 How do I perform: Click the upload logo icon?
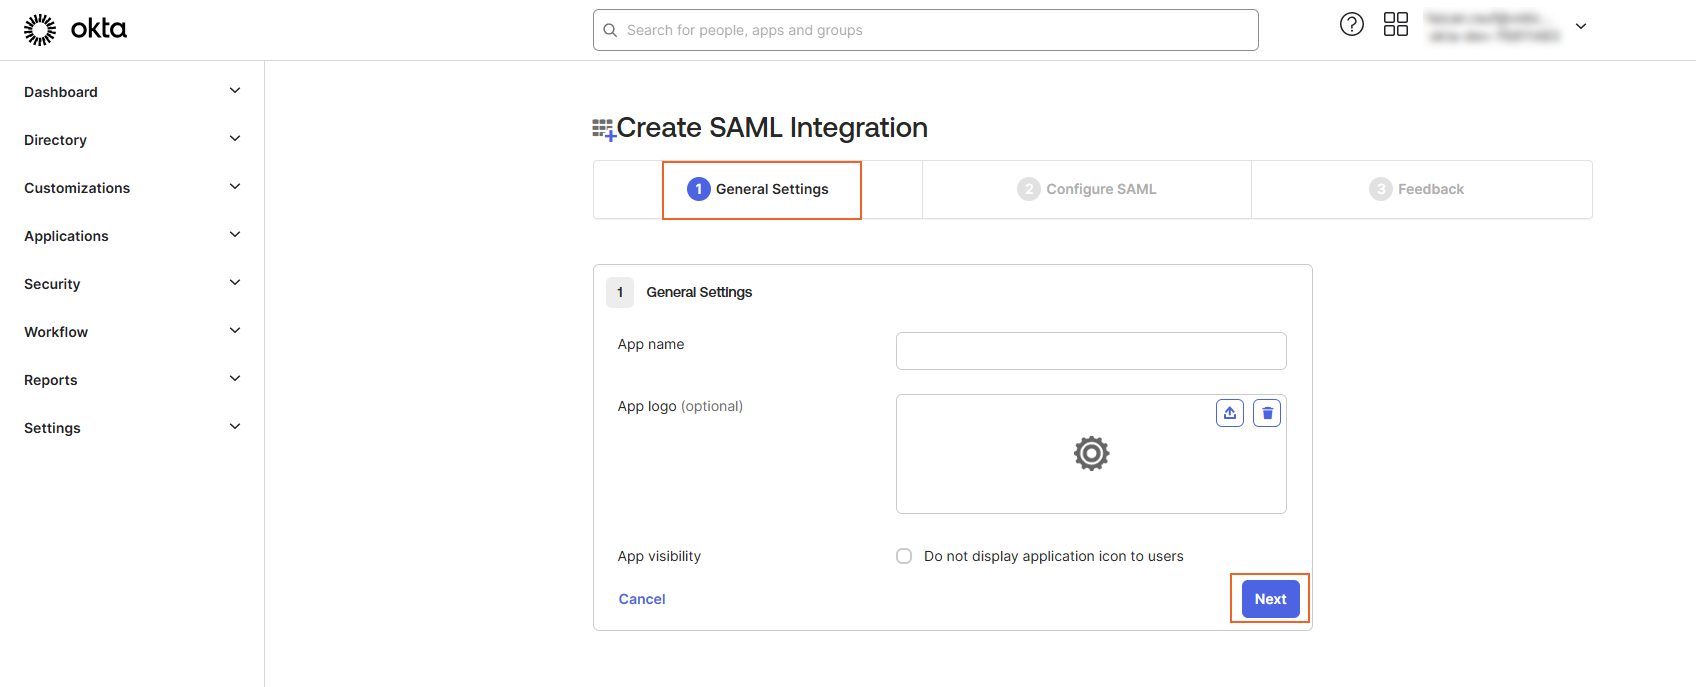[1229, 413]
